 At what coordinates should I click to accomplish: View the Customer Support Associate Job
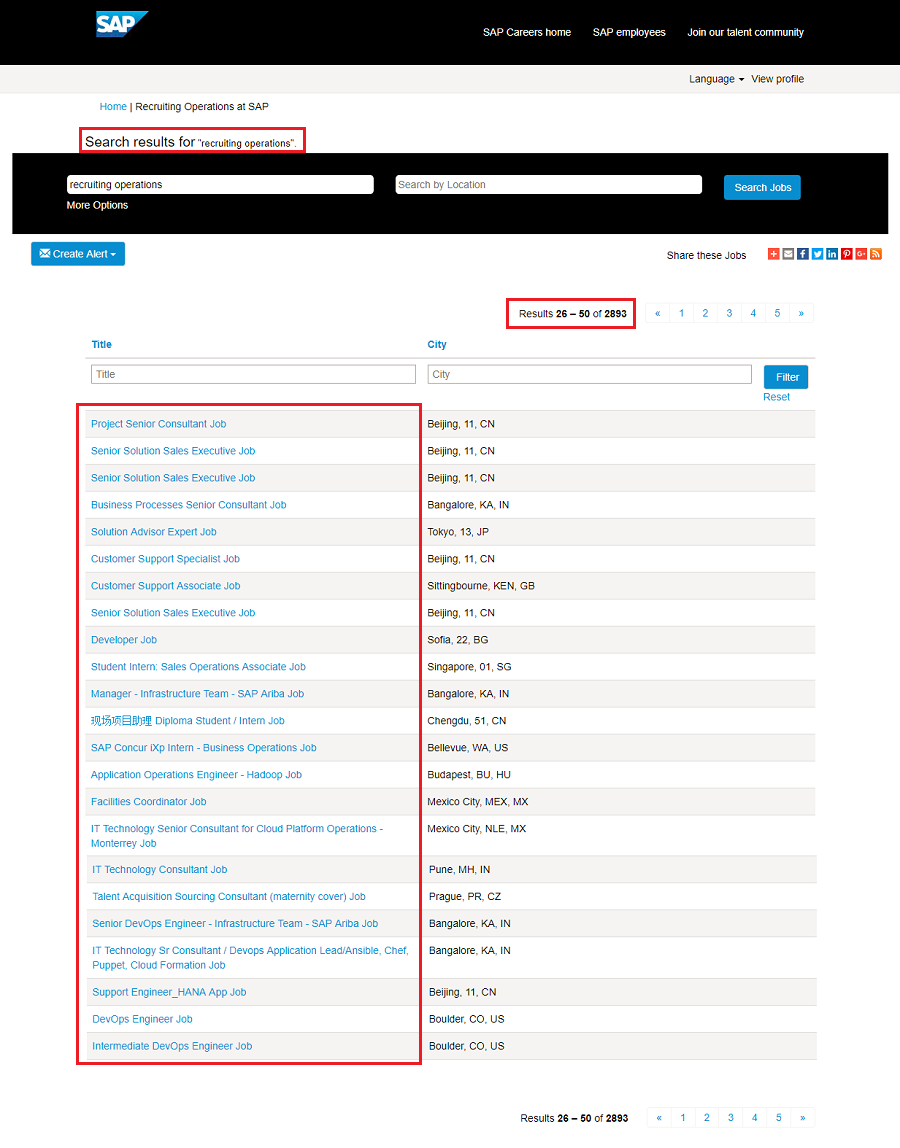click(x=166, y=586)
